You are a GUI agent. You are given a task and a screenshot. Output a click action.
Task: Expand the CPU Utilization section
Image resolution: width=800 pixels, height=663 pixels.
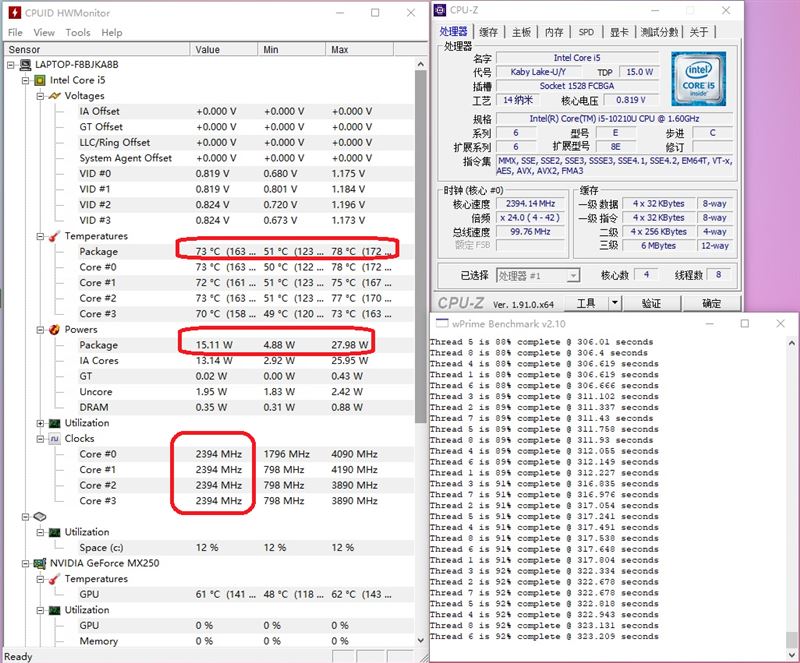click(x=40, y=423)
